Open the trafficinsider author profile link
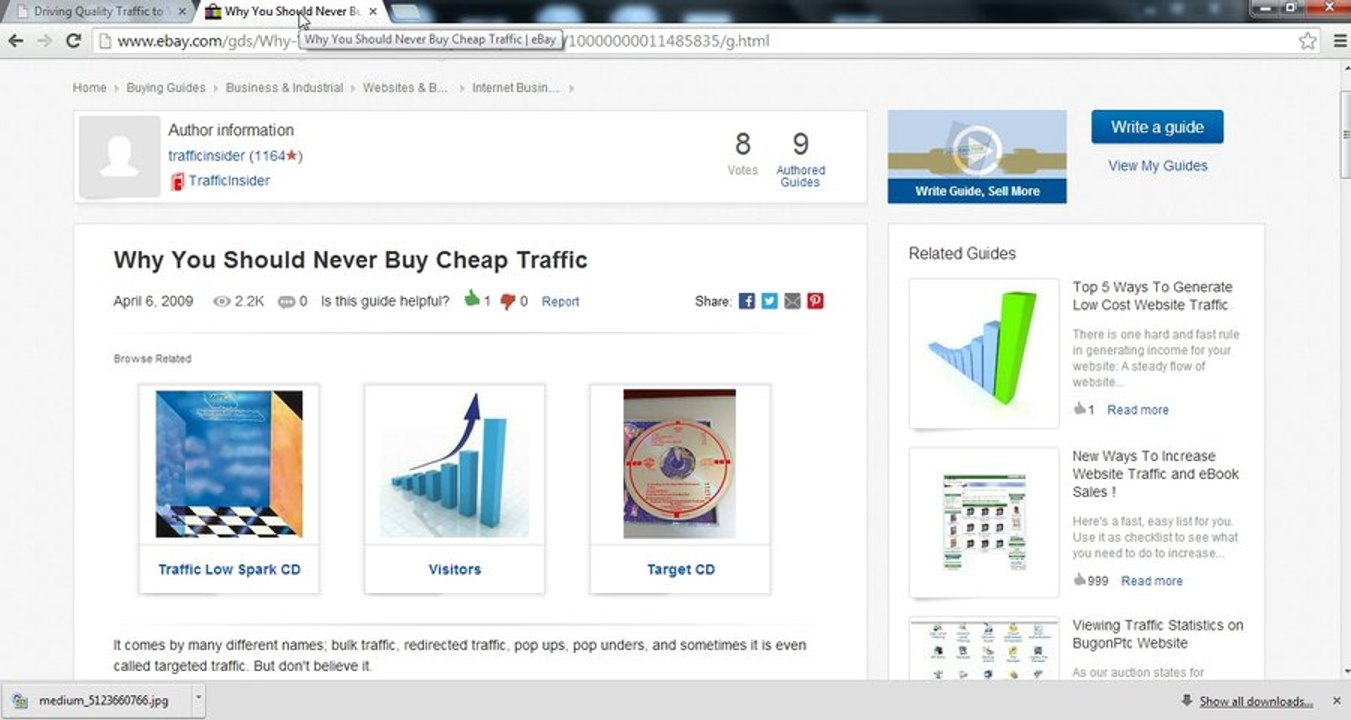Viewport: 1351px width, 720px height. pyautogui.click(x=206, y=156)
